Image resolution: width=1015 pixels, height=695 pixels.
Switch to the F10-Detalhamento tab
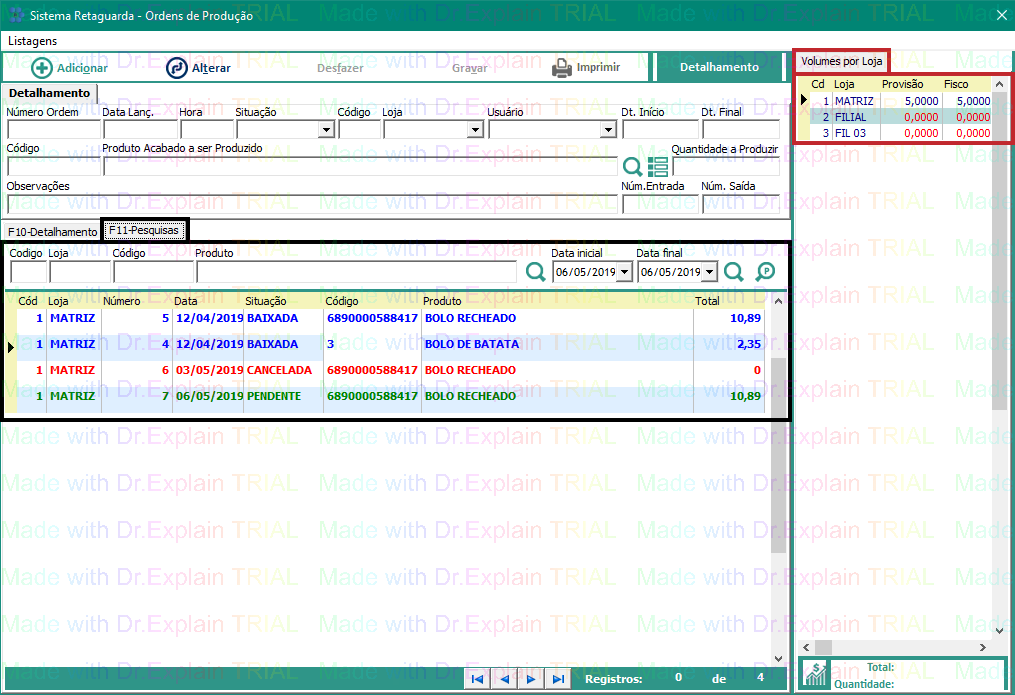[52, 232]
